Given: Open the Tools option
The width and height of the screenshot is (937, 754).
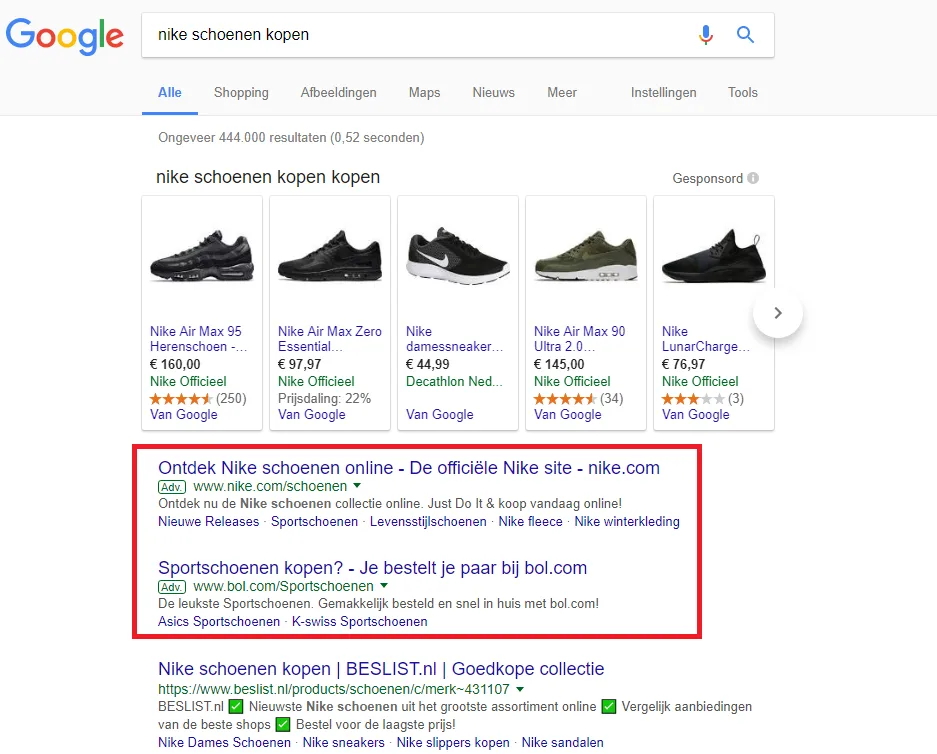Looking at the screenshot, I should (742, 93).
